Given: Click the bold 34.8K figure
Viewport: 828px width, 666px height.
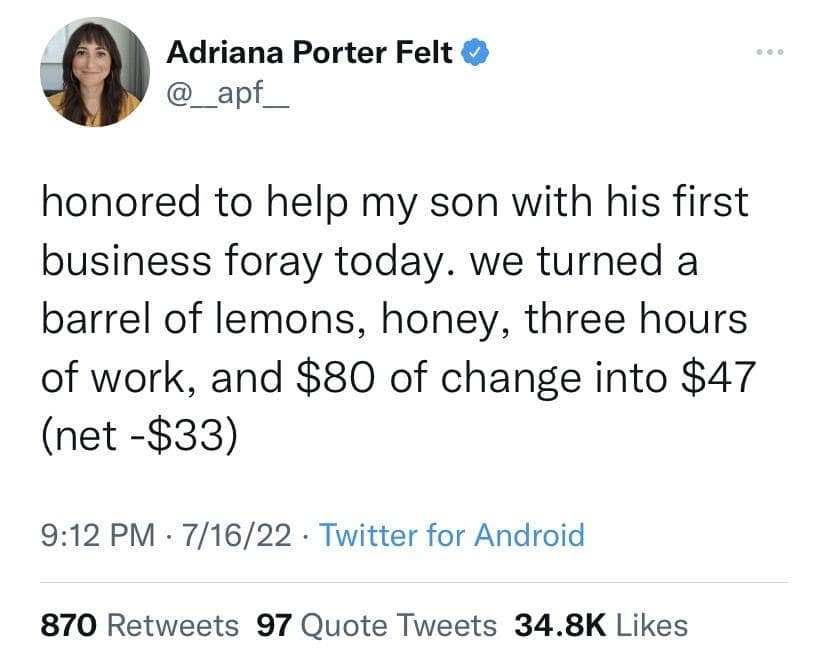Looking at the screenshot, I should (560, 625).
